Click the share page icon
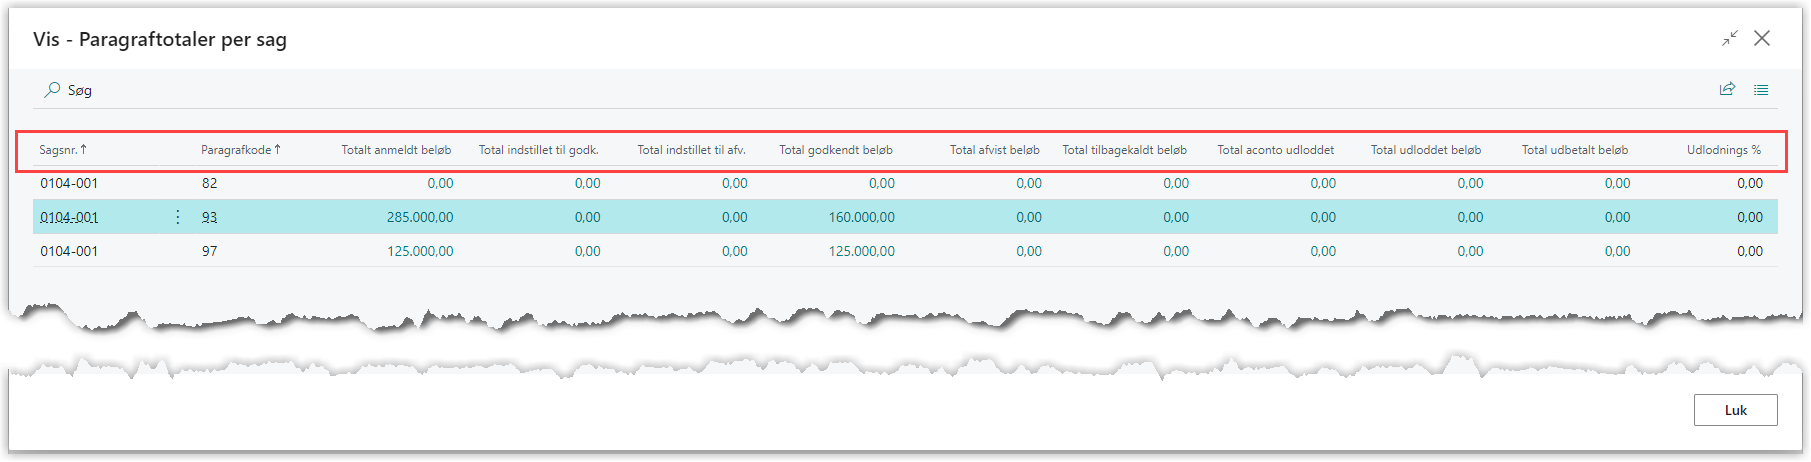This screenshot has height=462, width=1811. pos(1727,89)
